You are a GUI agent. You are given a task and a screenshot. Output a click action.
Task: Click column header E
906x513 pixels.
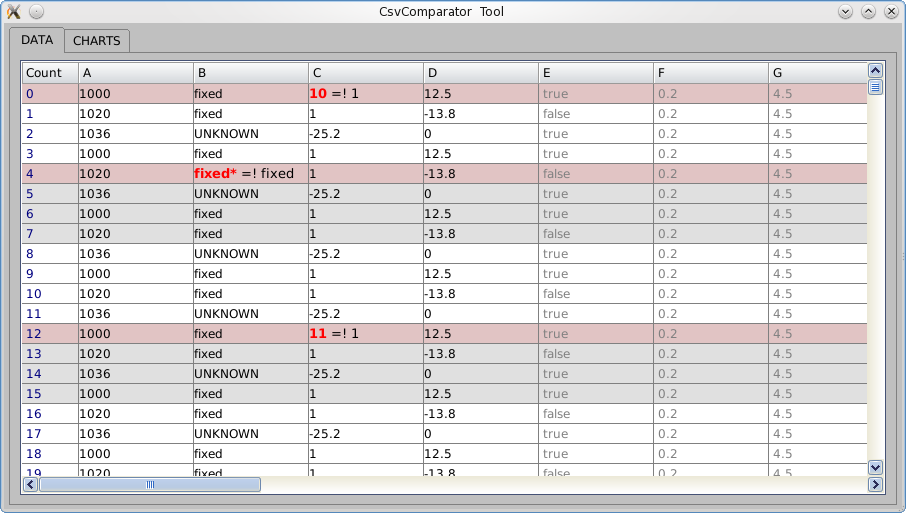point(595,73)
